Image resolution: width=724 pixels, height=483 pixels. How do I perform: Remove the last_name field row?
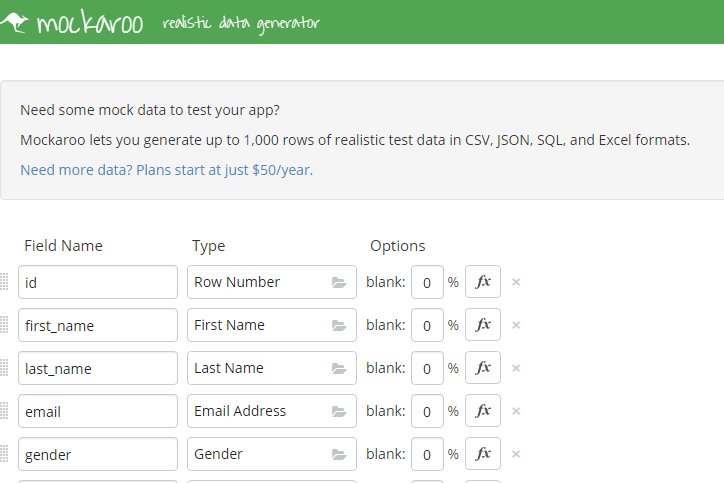tap(516, 368)
